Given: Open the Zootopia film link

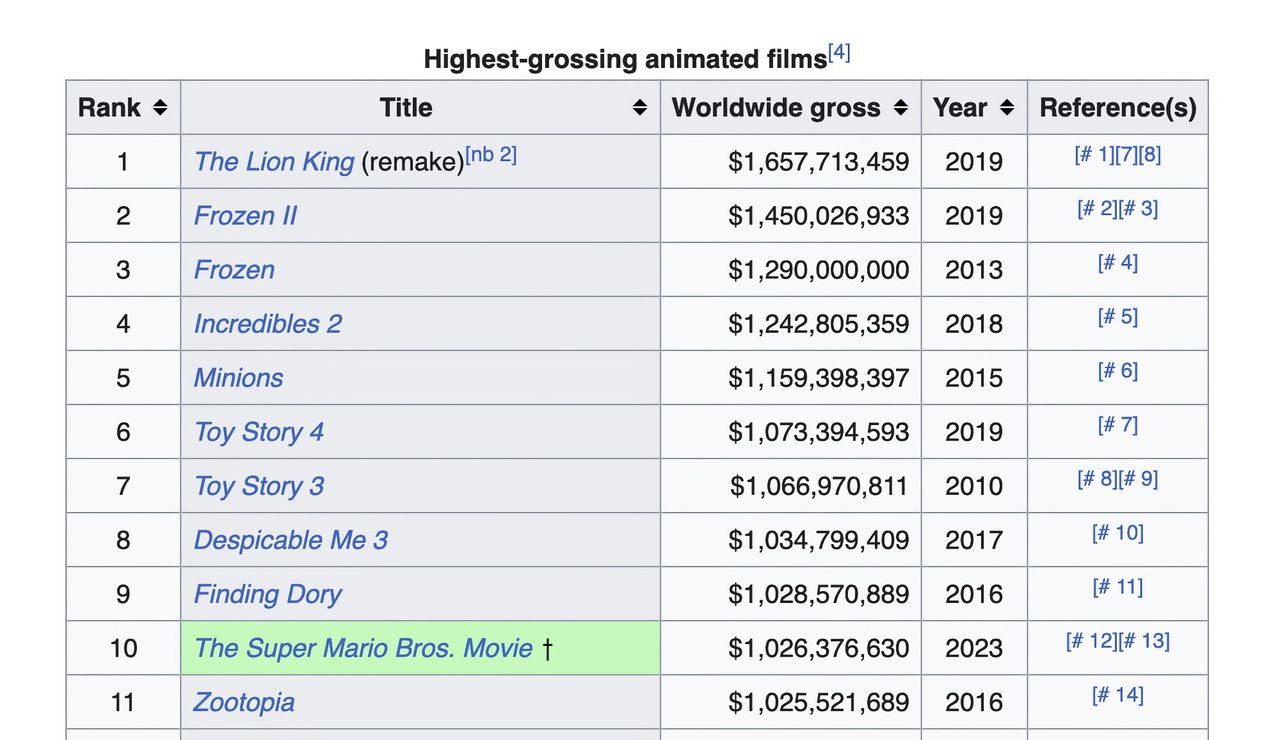Looking at the screenshot, I should [244, 702].
